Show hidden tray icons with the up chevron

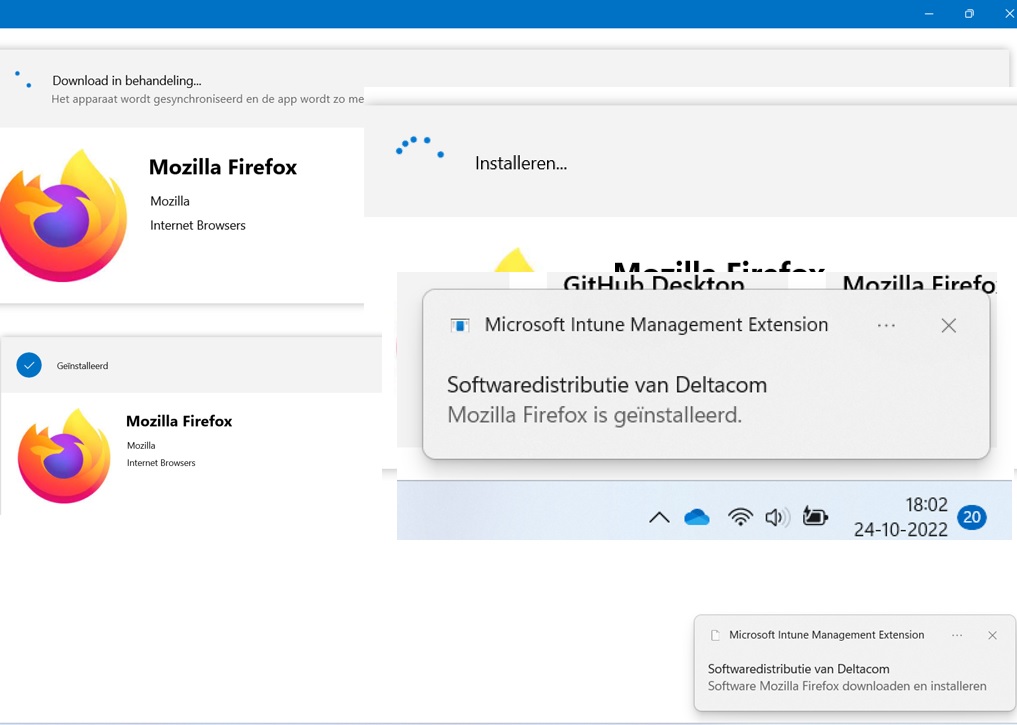tap(659, 517)
